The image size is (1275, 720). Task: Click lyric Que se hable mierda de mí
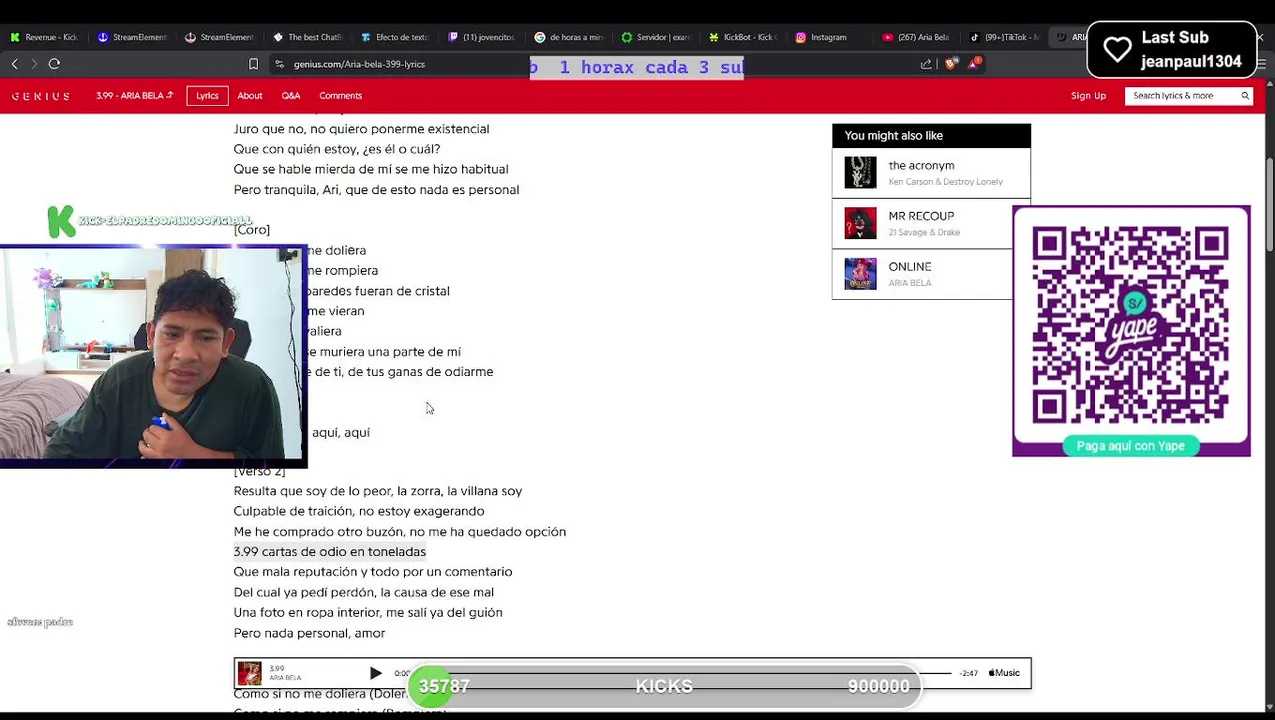[371, 169]
